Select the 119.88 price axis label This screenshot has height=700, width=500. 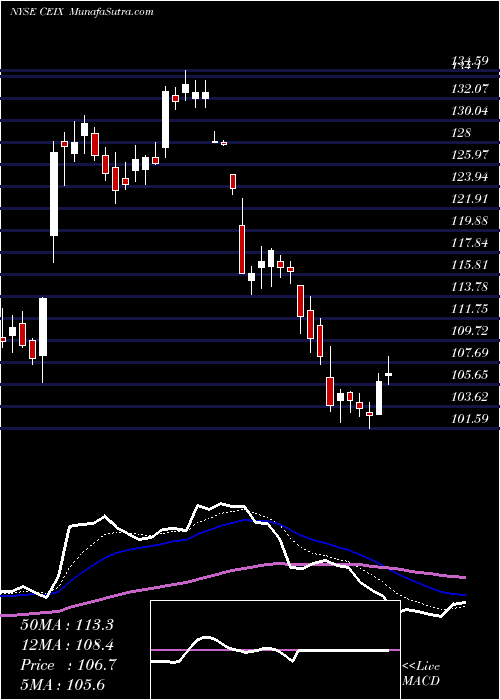tap(469, 221)
